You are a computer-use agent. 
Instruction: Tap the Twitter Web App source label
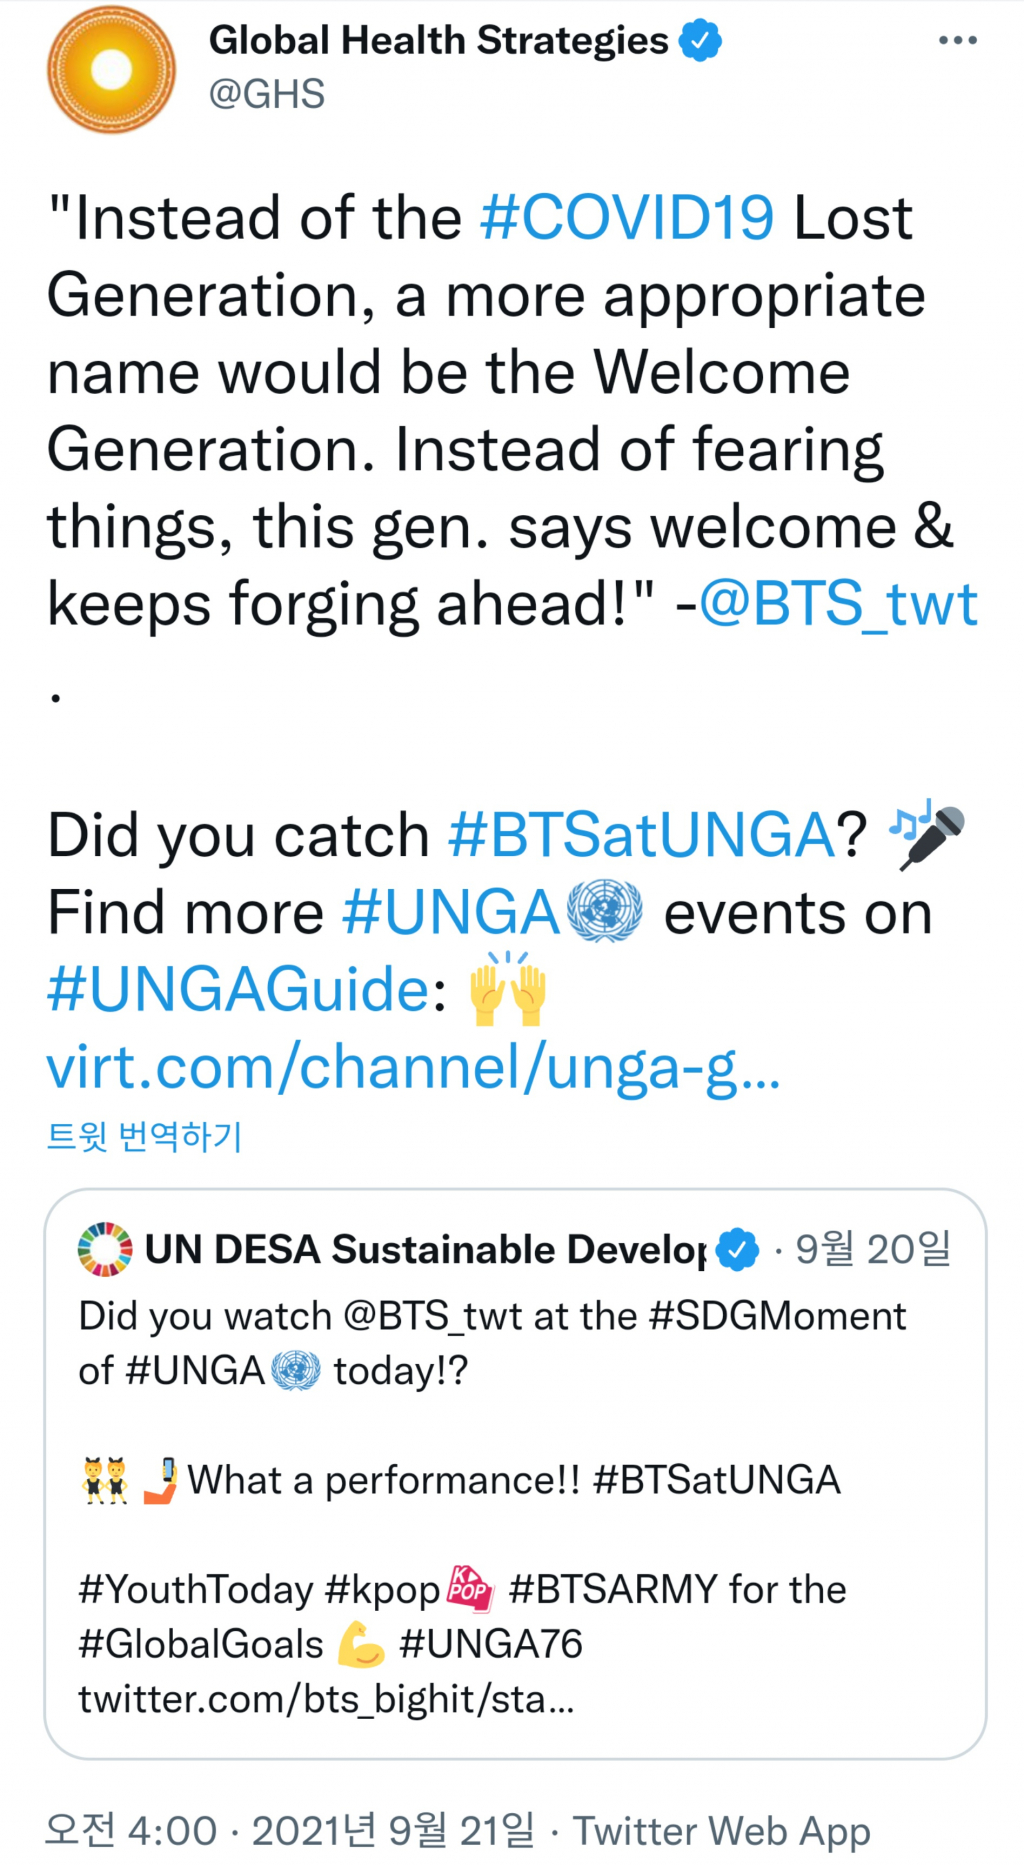(x=721, y=1831)
